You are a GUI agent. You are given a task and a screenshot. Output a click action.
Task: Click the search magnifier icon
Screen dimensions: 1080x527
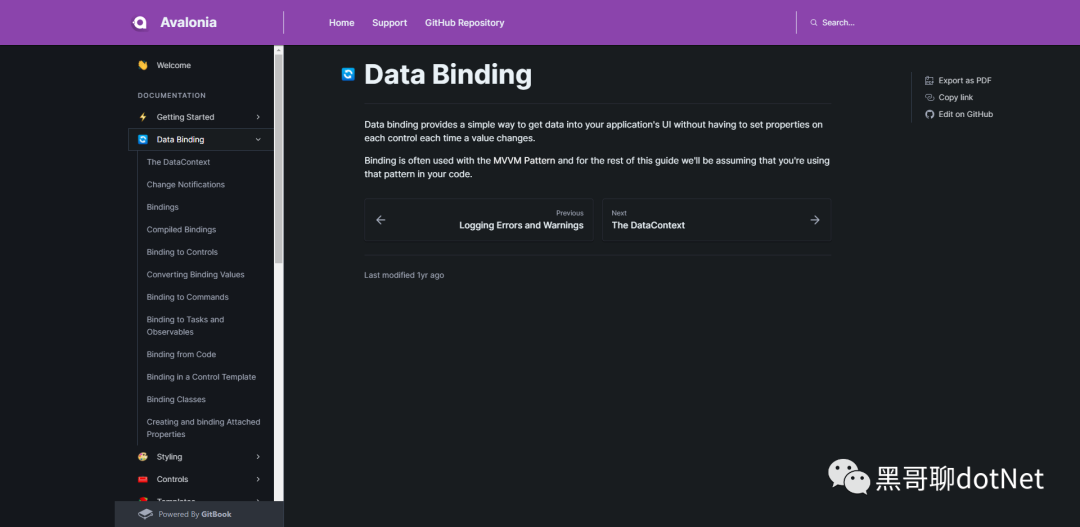(813, 23)
